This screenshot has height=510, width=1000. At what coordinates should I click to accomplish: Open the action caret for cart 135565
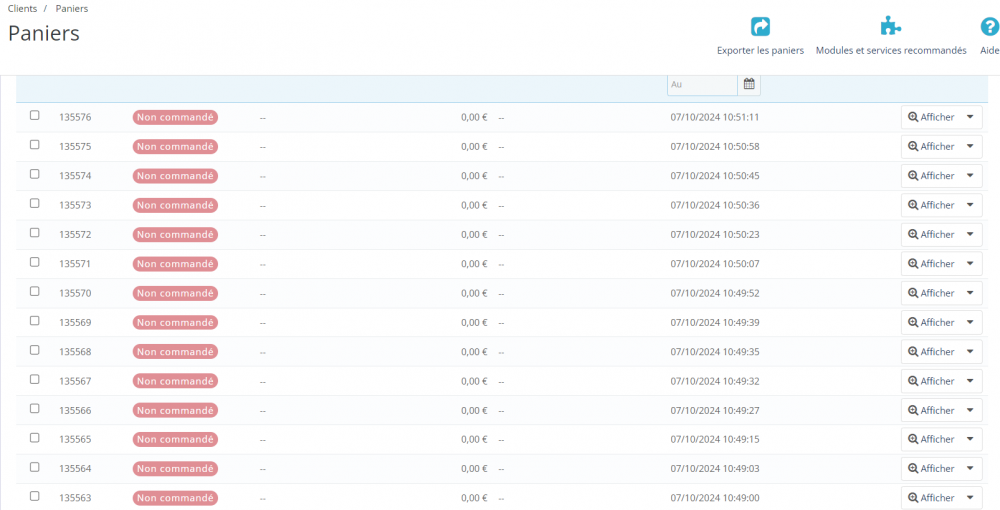[x=970, y=439]
